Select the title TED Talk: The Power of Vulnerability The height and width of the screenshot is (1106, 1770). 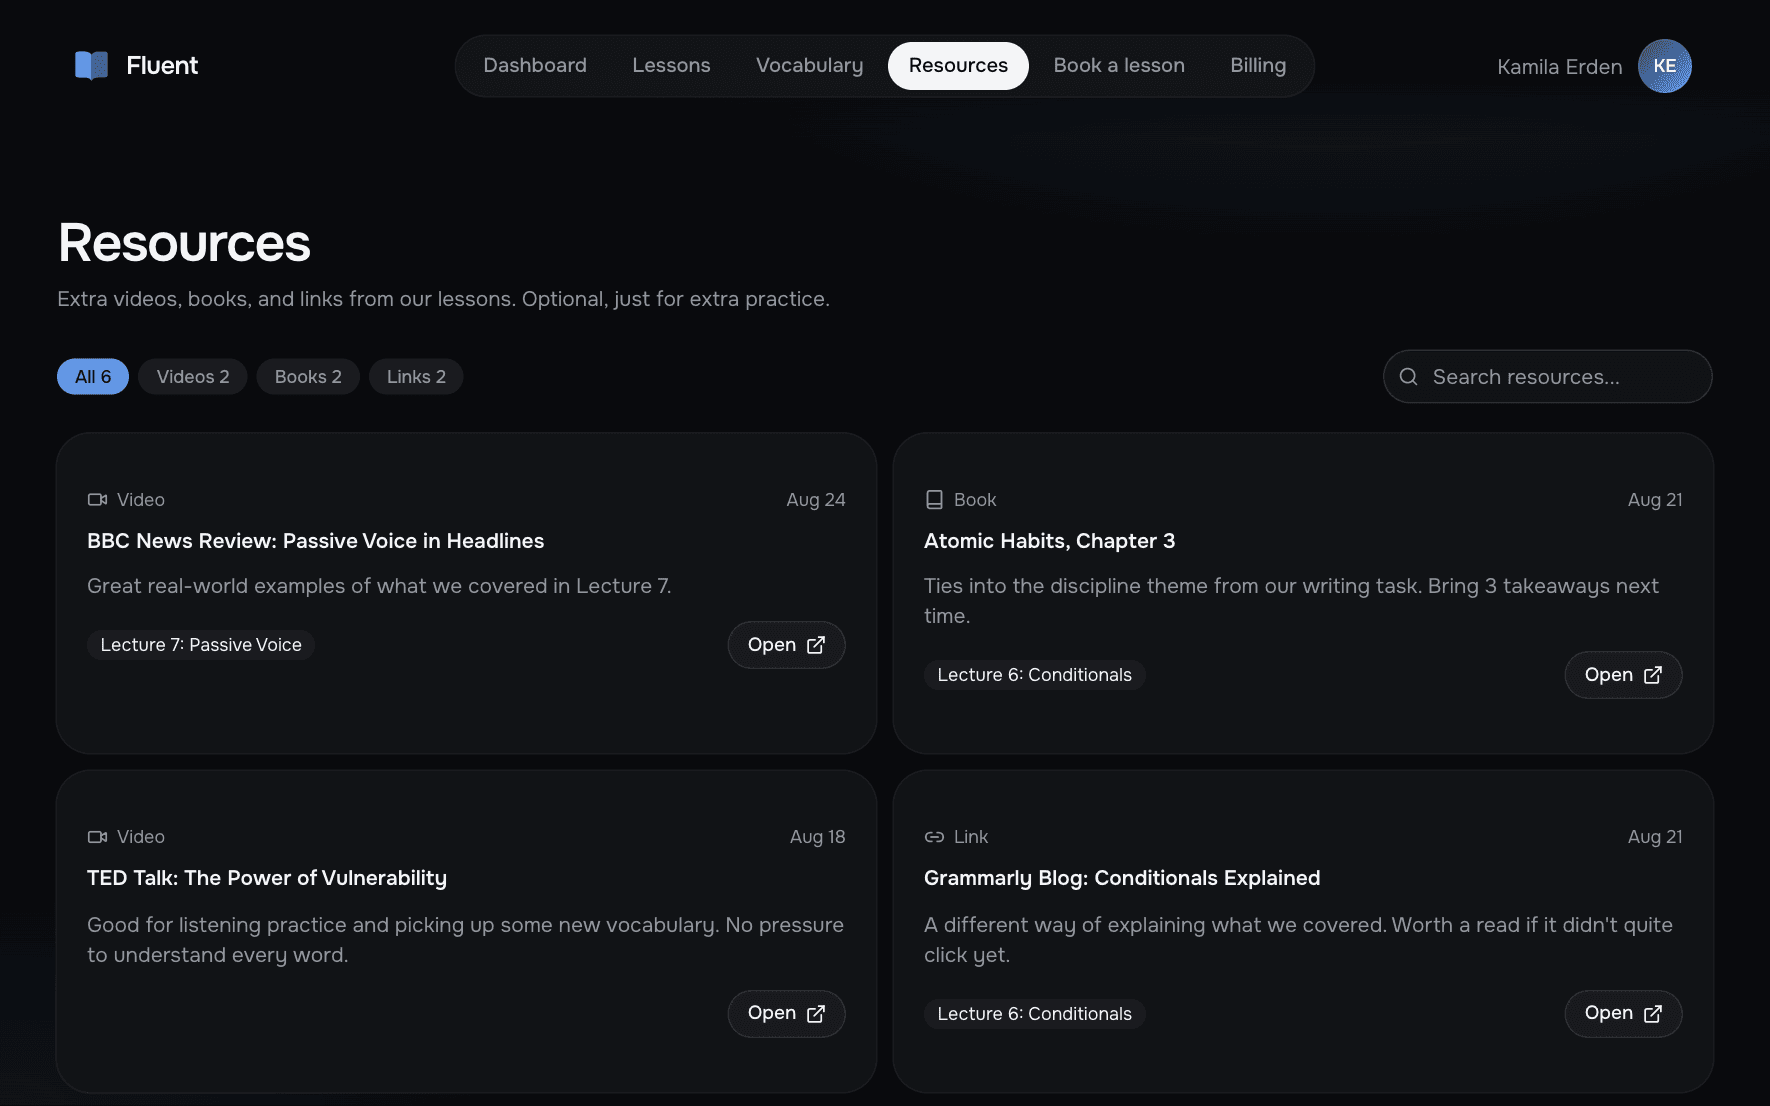tap(267, 878)
